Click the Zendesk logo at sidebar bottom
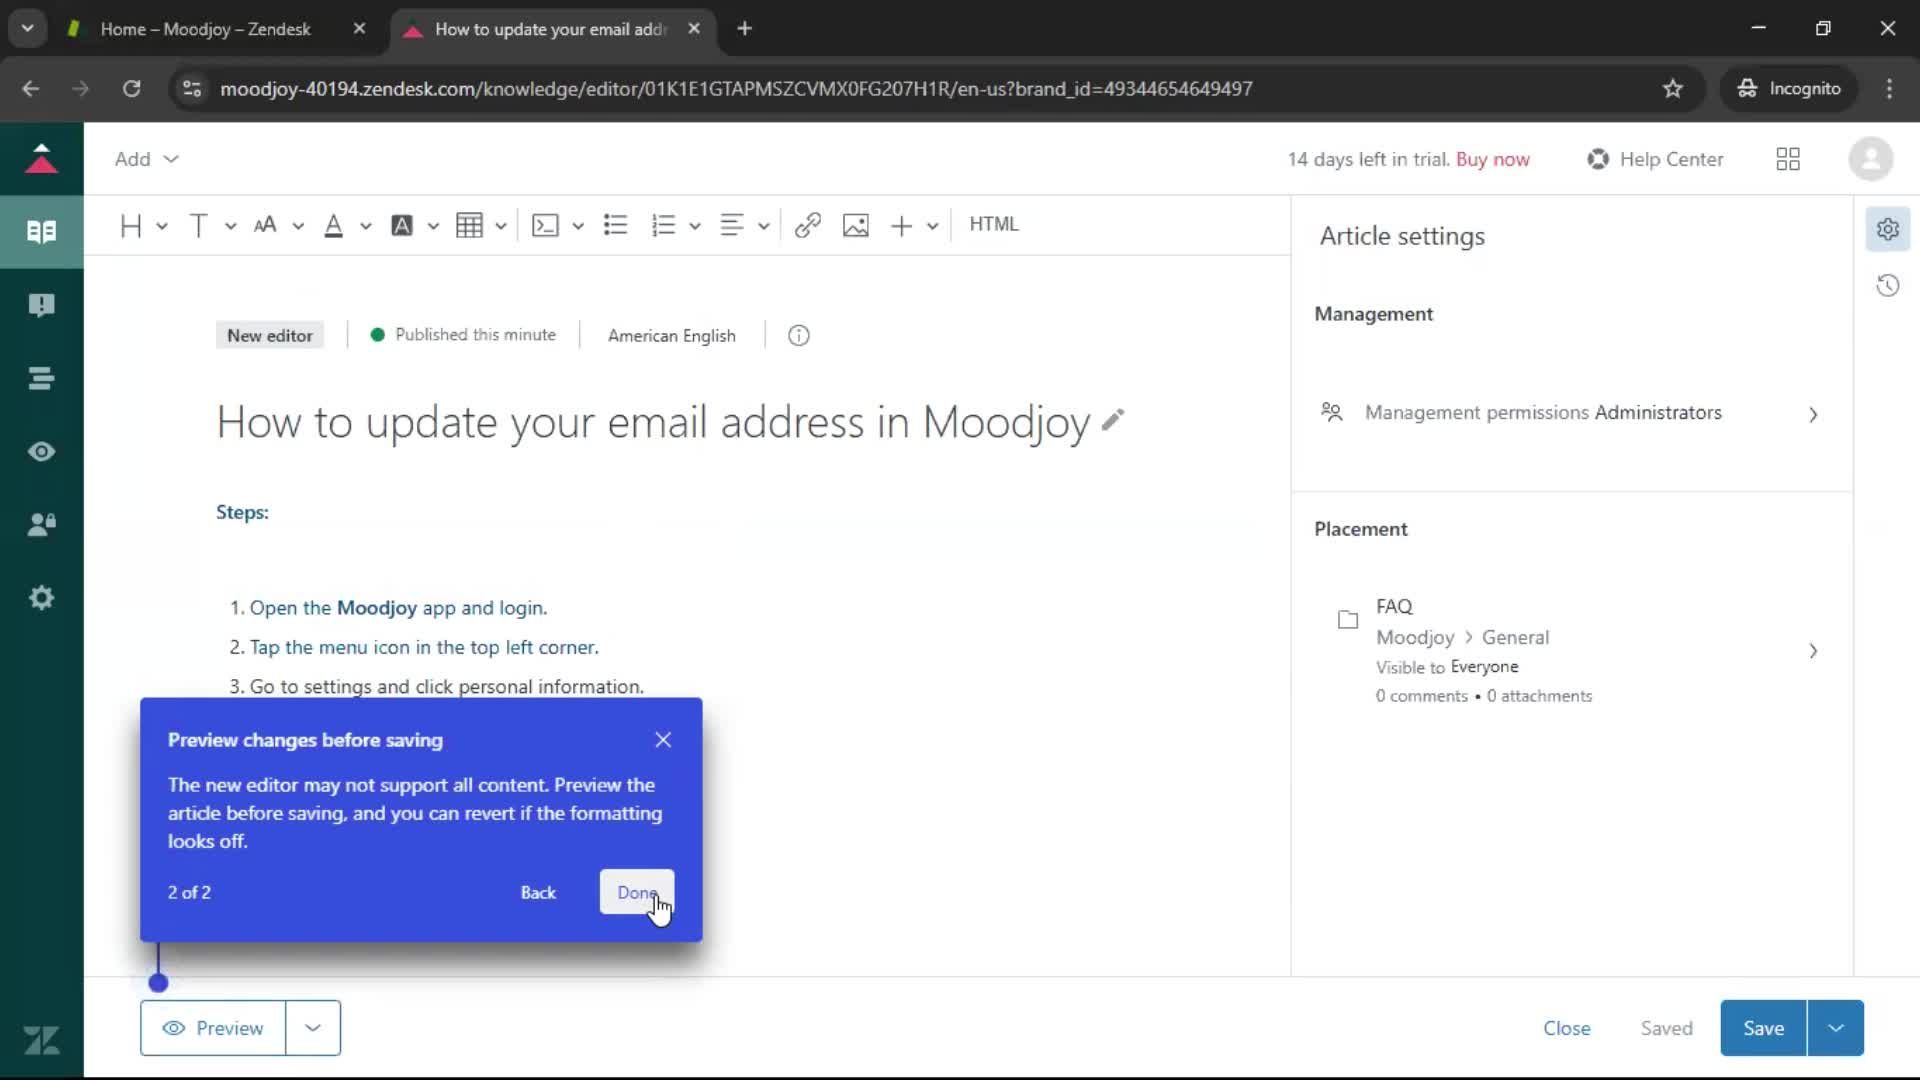The height and width of the screenshot is (1080, 1920). pos(41,1041)
